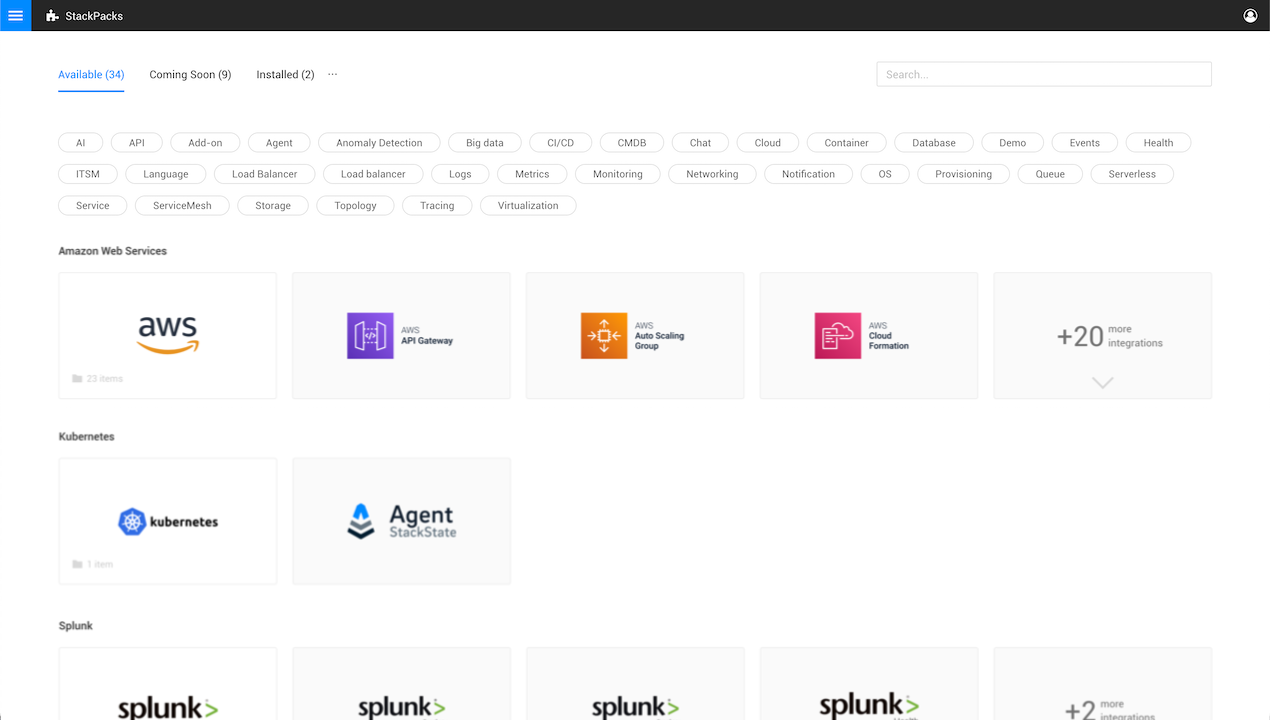Click the "1 item" label on Kubernetes card

click(100, 565)
